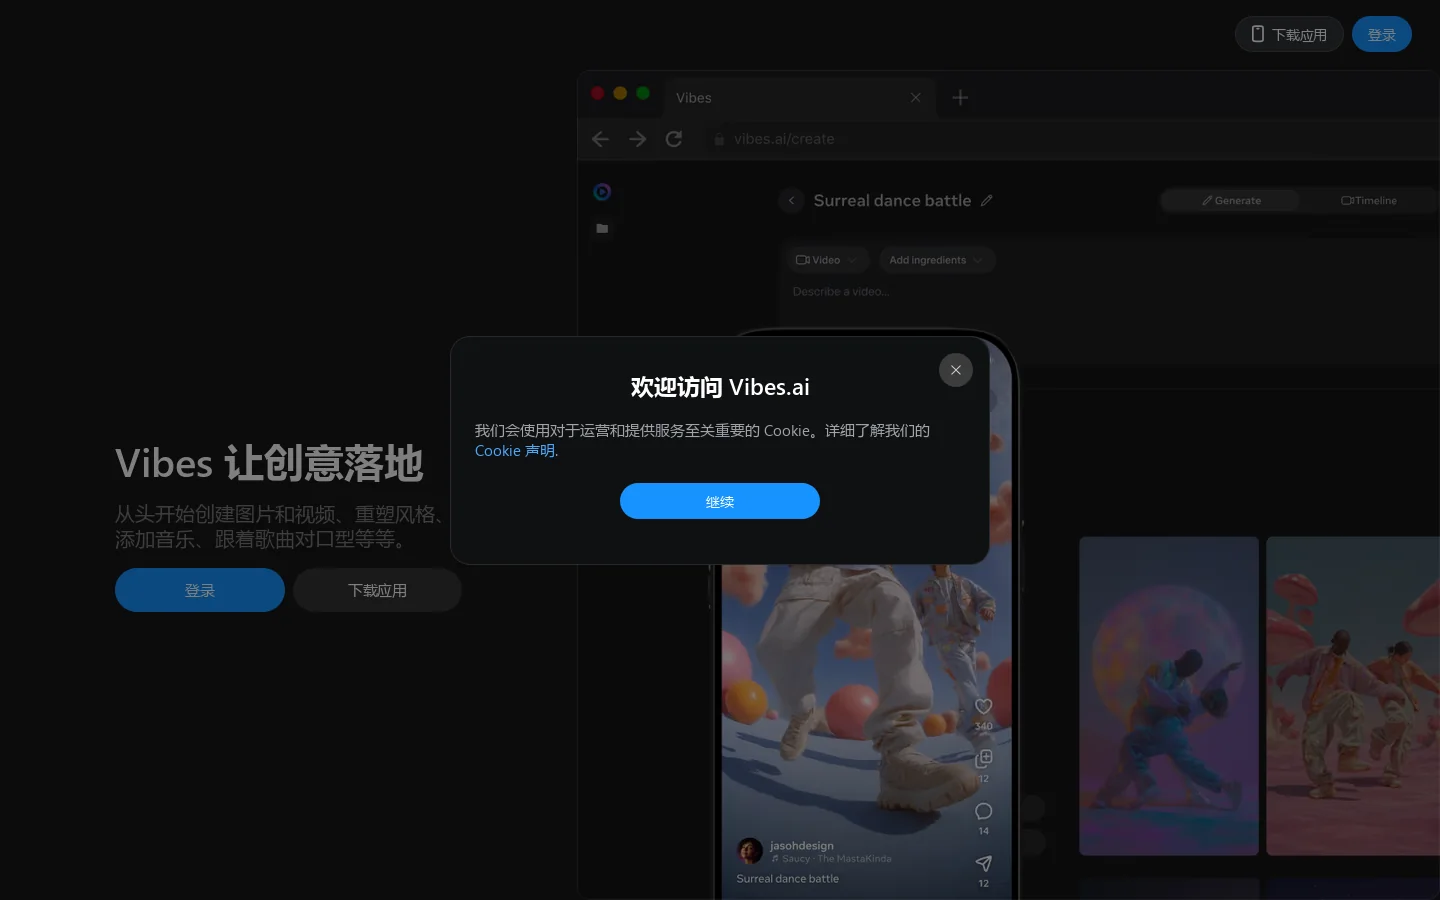Click the remix icon above 12 on phone
This screenshot has height=900, width=1440.
coord(984,759)
